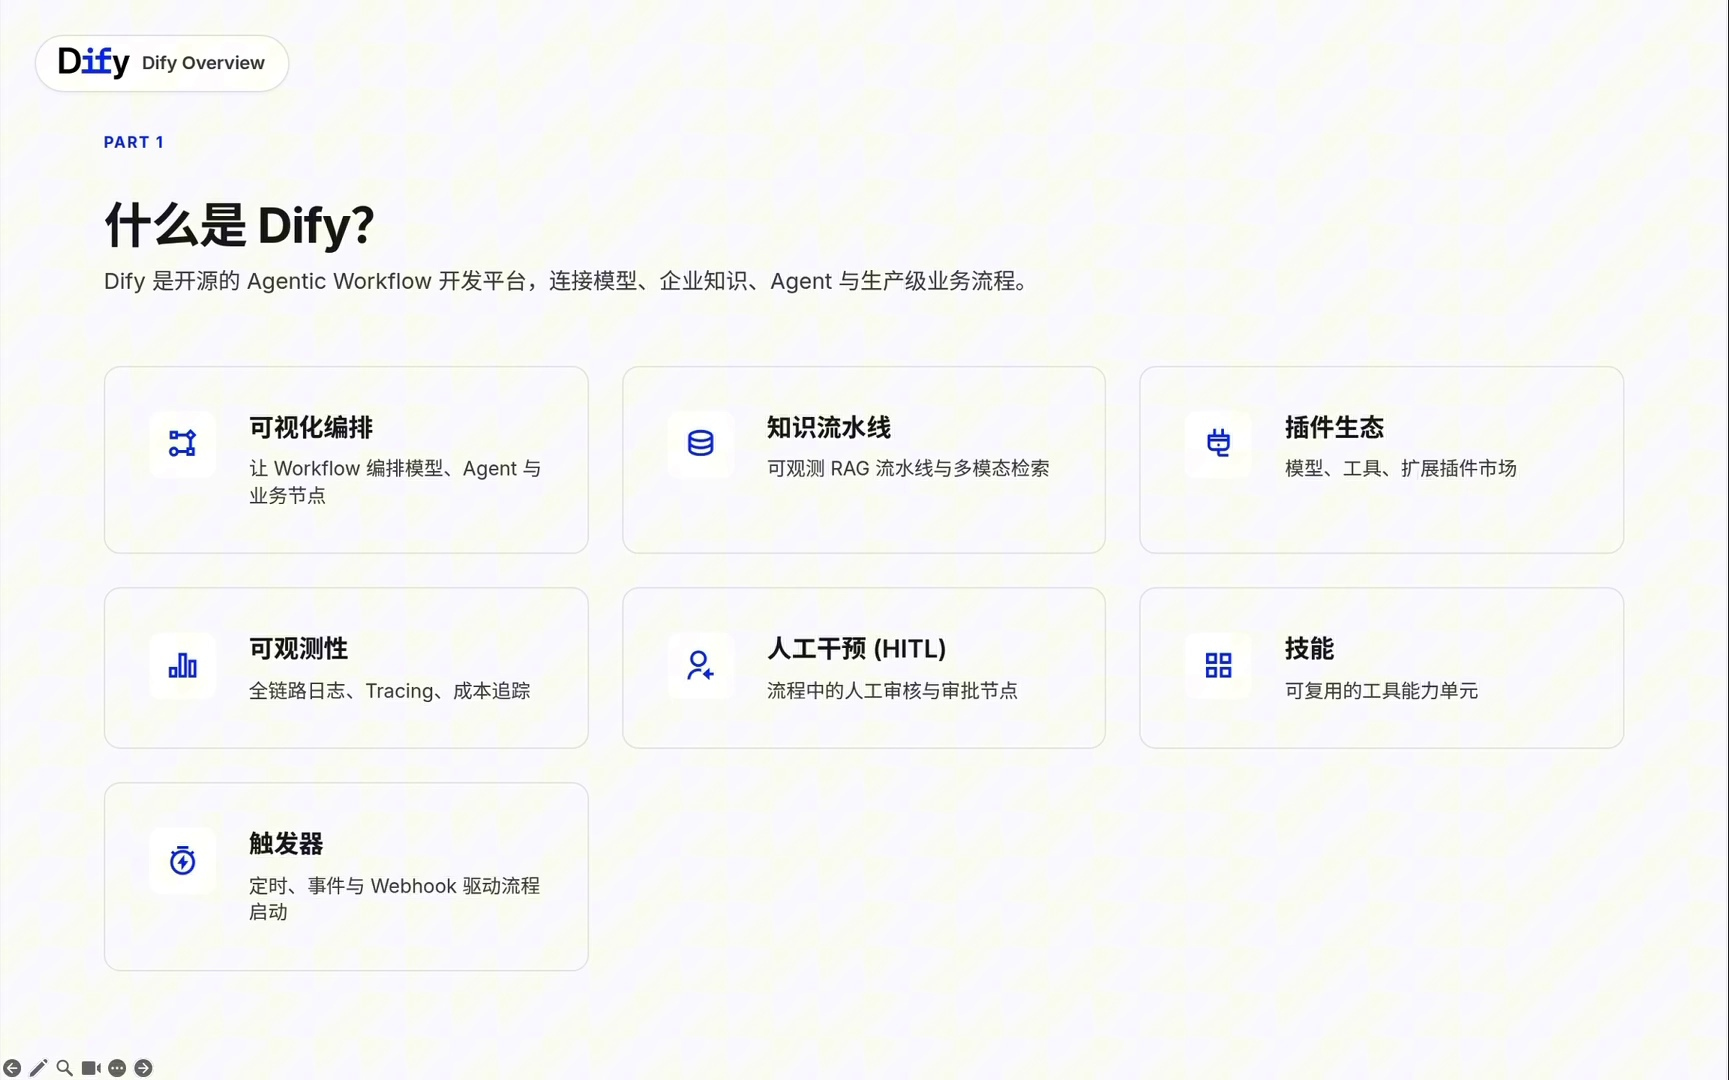Click the workflow icon beside 可视化编排
1729x1080 pixels.
point(182,443)
